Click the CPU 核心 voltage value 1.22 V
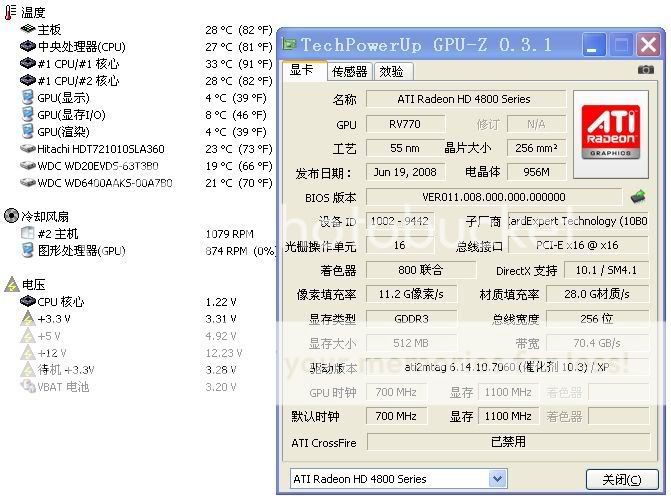The height and width of the screenshot is (500, 671). click(221, 302)
